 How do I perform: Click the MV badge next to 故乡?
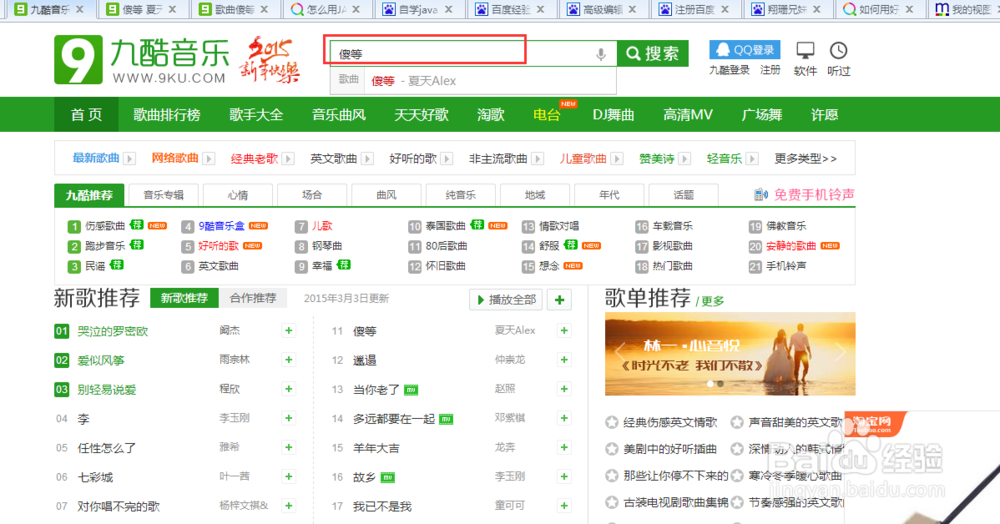coord(387,477)
